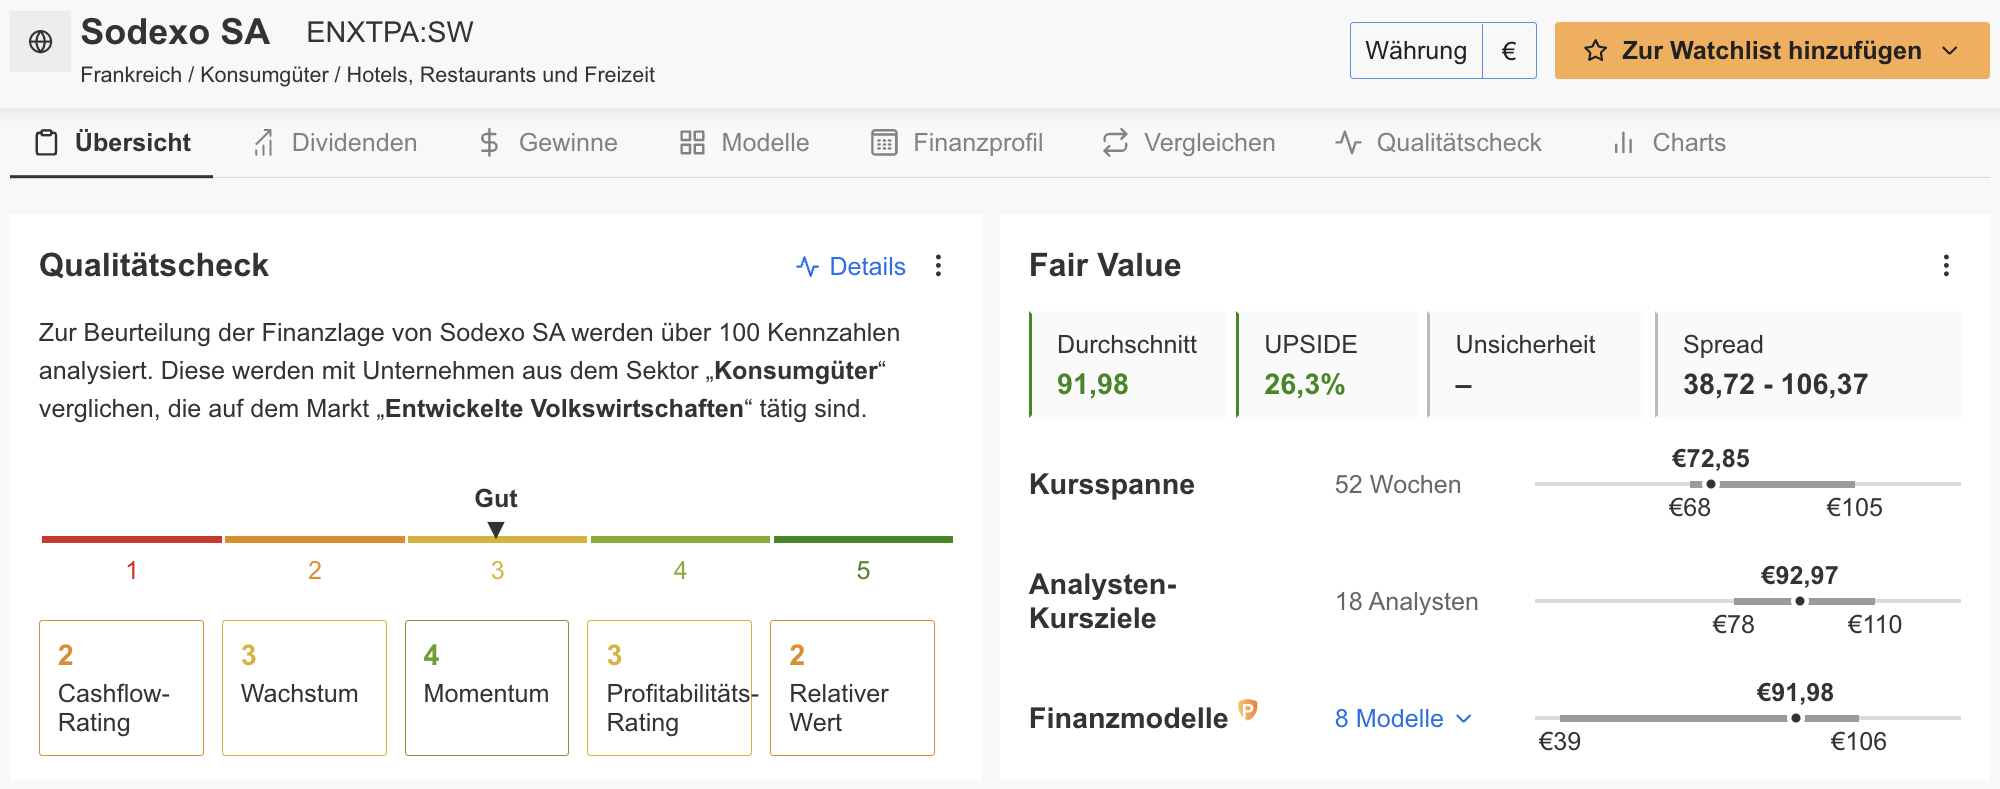Click the grid icon on Modelle
The width and height of the screenshot is (2000, 789).
692,143
